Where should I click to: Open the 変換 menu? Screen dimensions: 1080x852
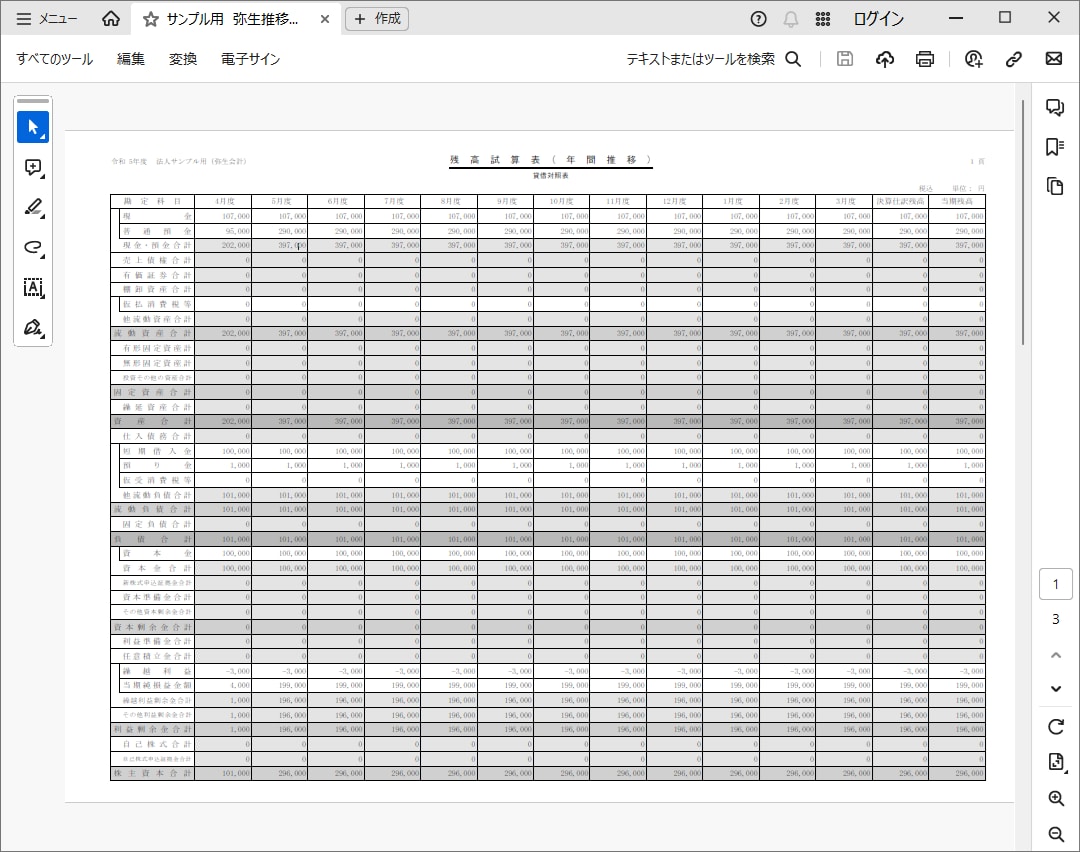(x=183, y=59)
